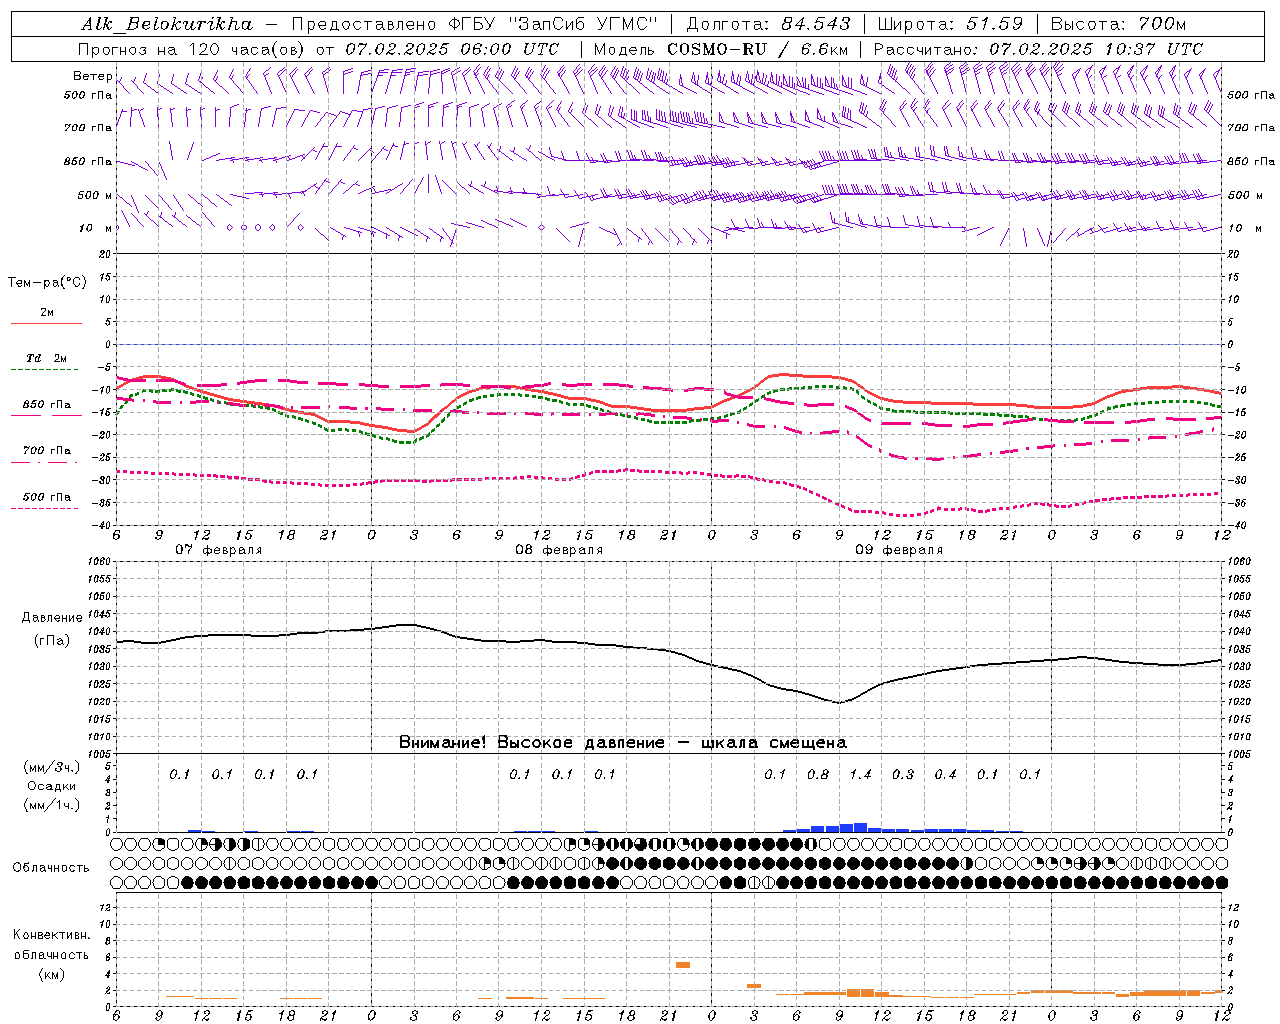Click the precipitation value 1.4
Image resolution: width=1280 pixels, height=1024 pixels.
(861, 774)
